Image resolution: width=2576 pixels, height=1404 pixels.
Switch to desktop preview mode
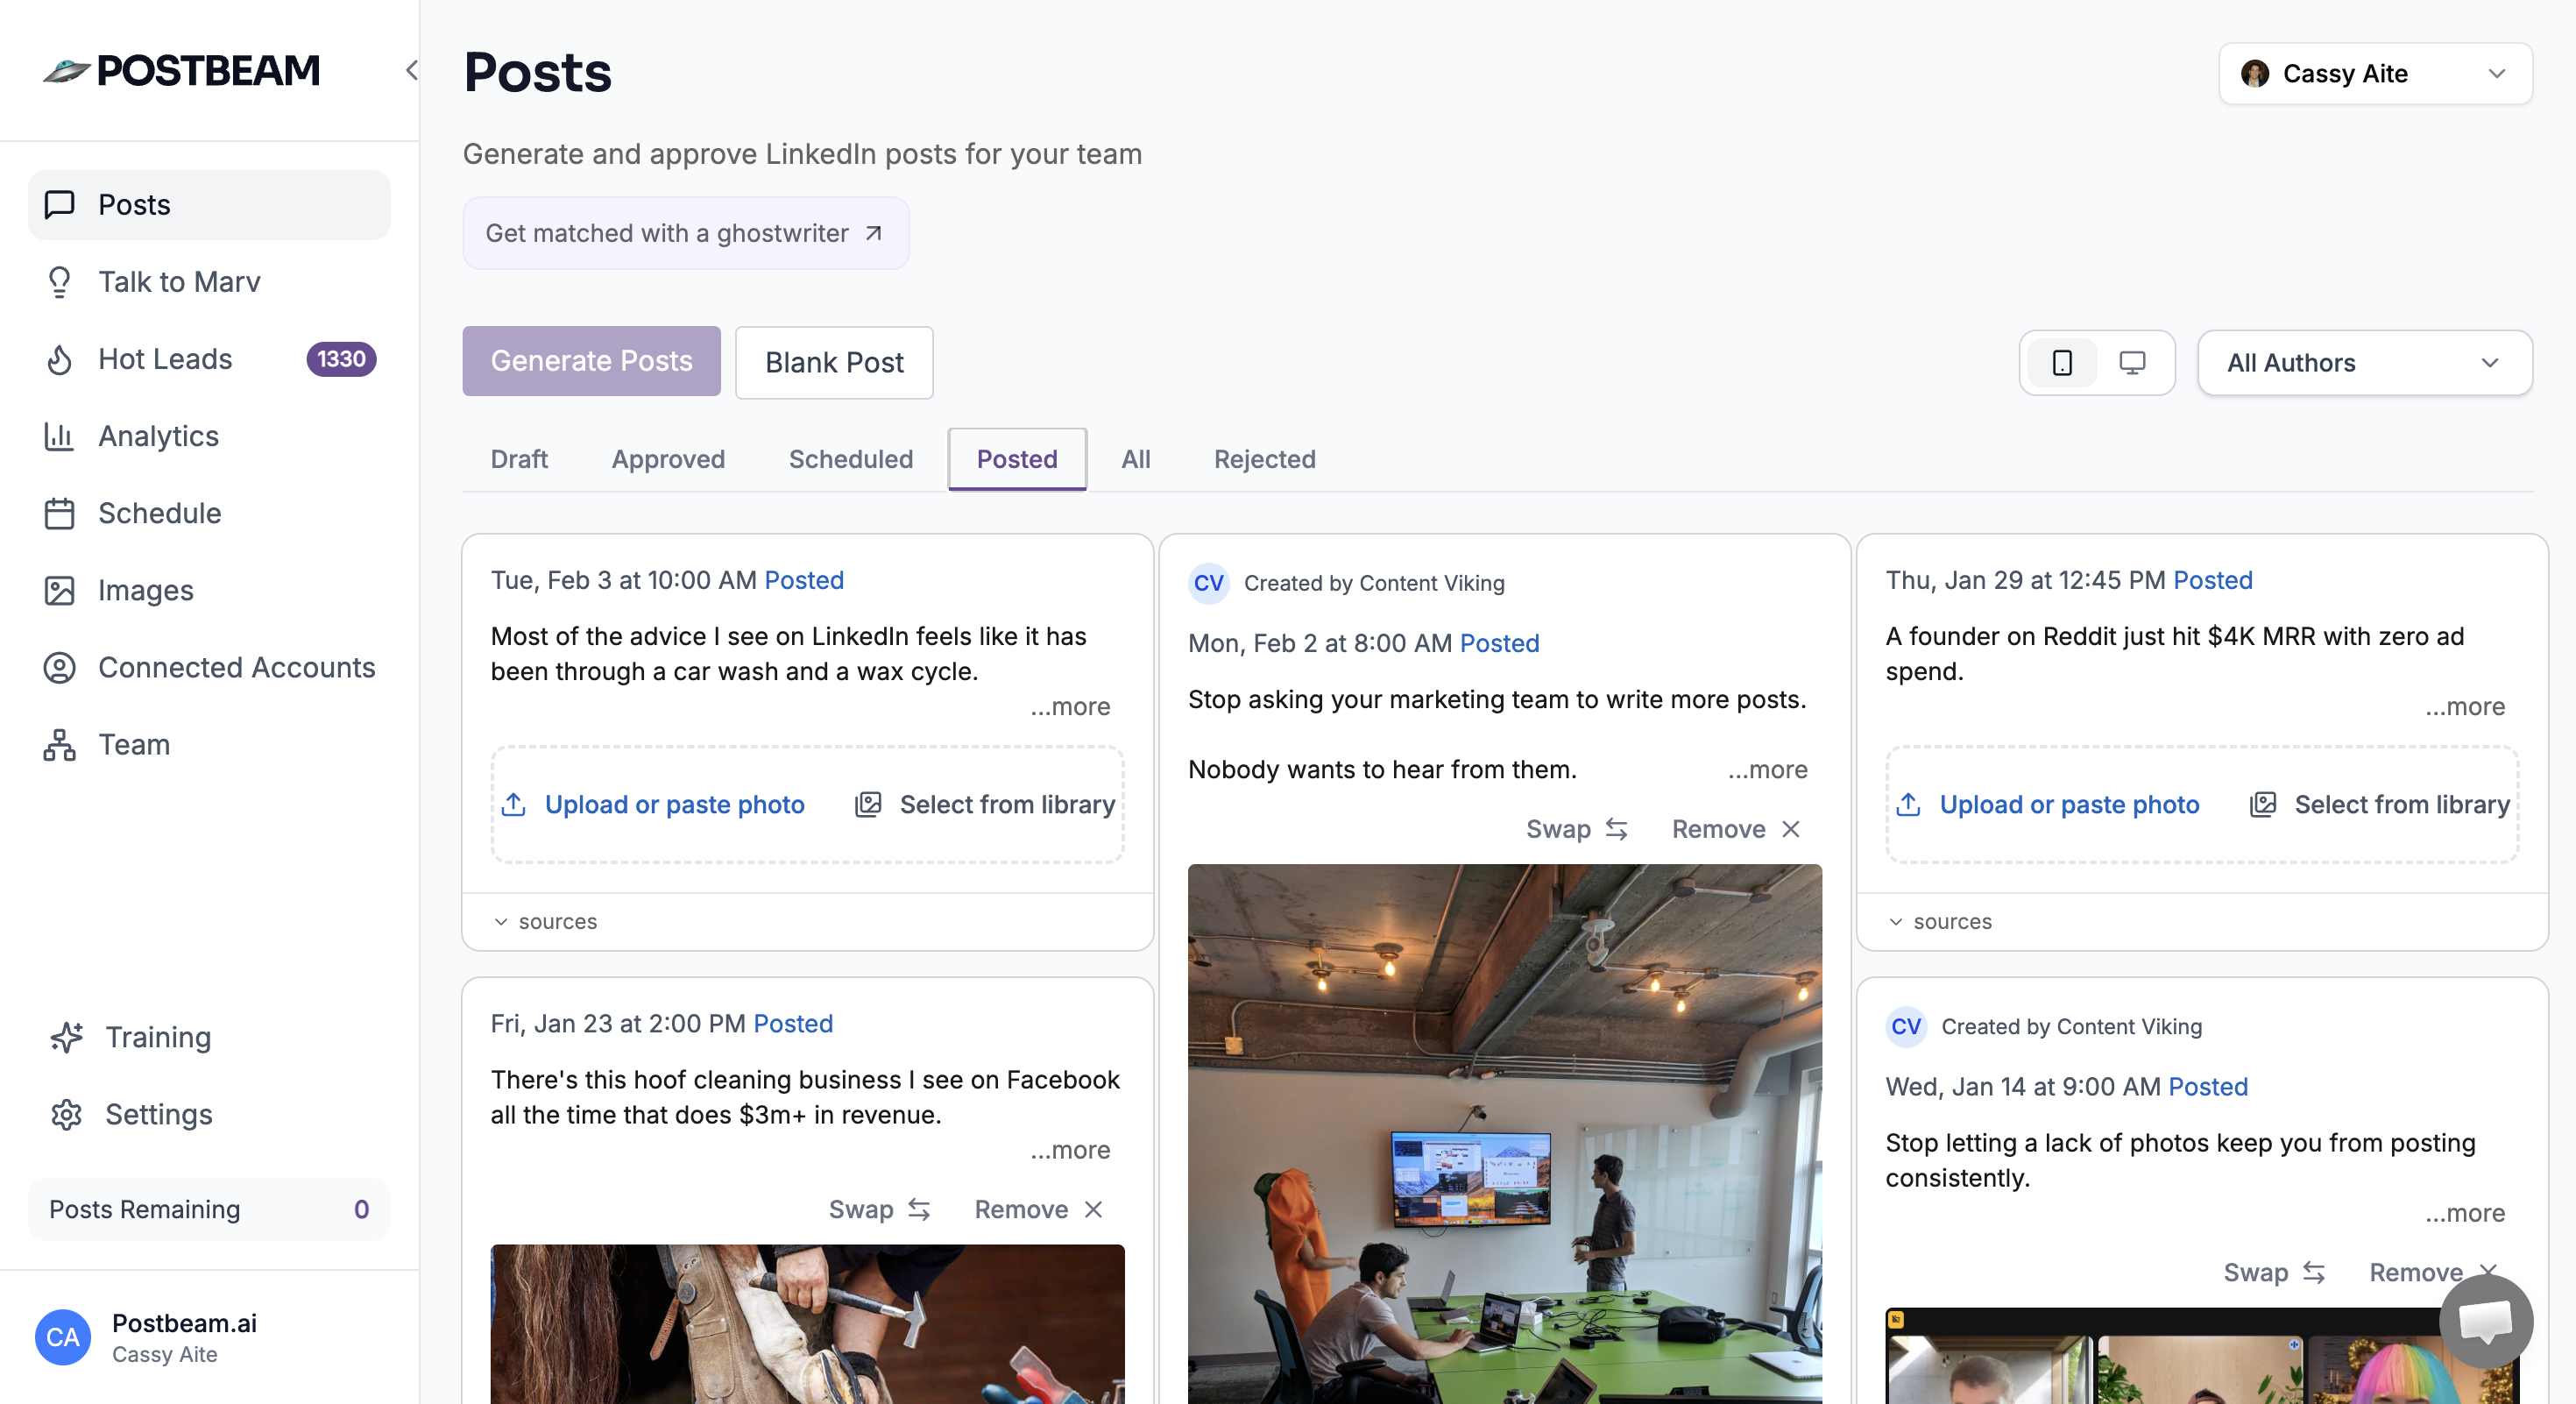2132,363
